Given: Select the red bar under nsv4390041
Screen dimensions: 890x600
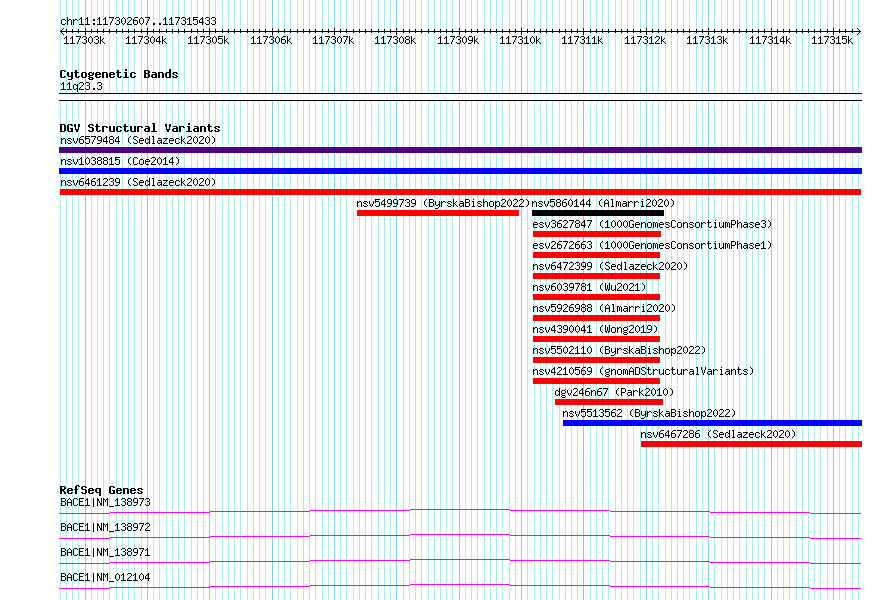Looking at the screenshot, I should coord(596,339).
